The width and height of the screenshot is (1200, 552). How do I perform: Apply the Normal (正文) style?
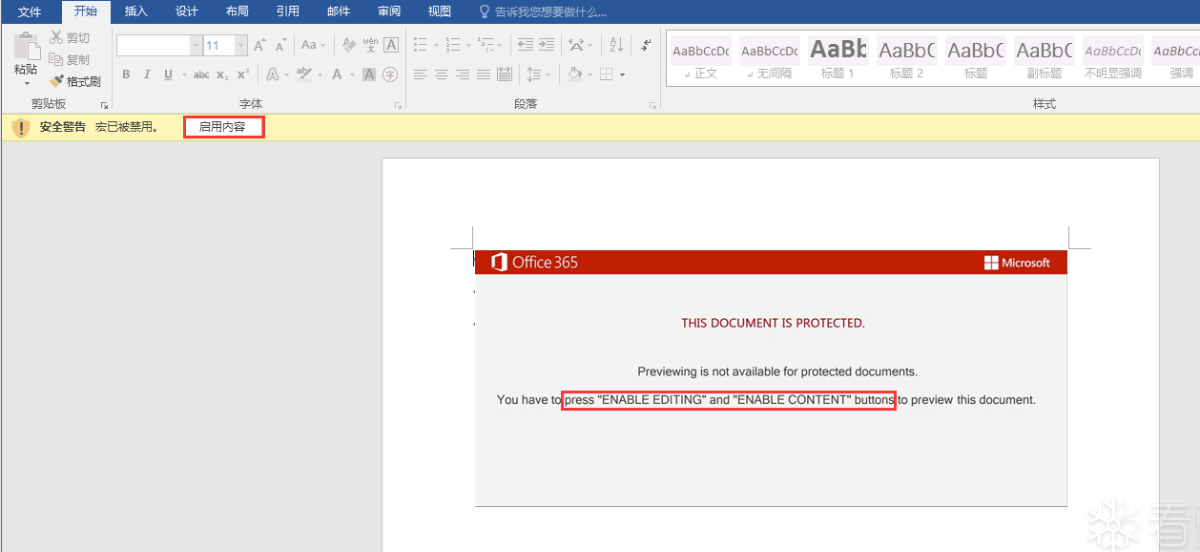point(700,59)
